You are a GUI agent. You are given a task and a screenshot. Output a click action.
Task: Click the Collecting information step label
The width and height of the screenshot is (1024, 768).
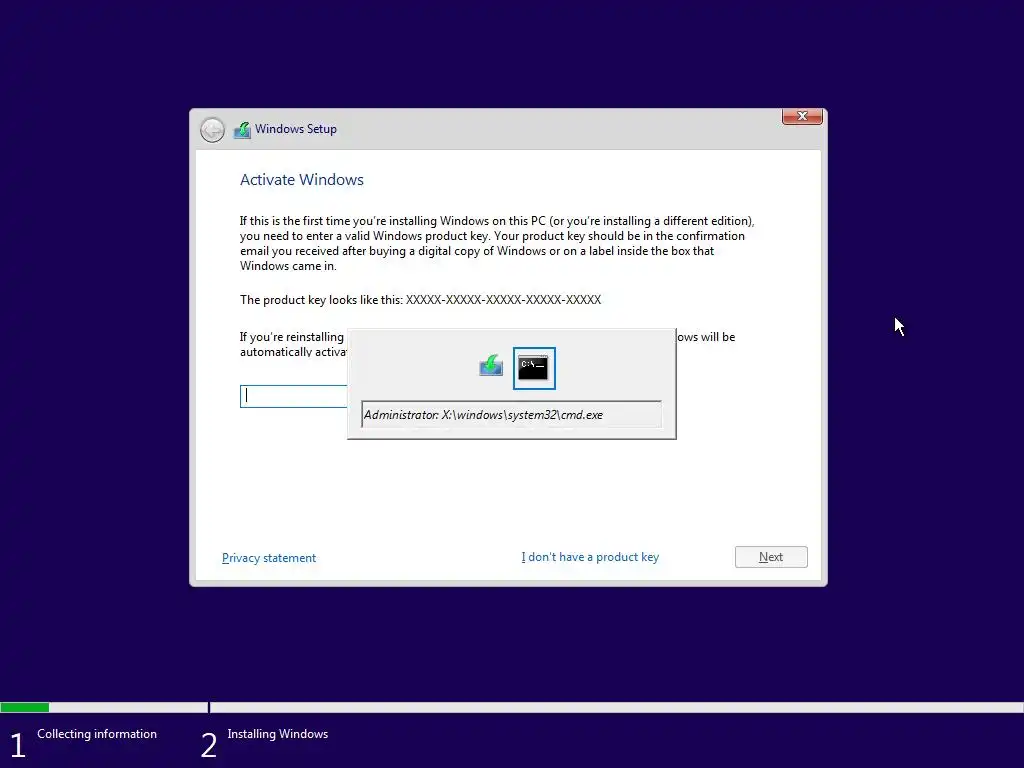[x=97, y=734]
